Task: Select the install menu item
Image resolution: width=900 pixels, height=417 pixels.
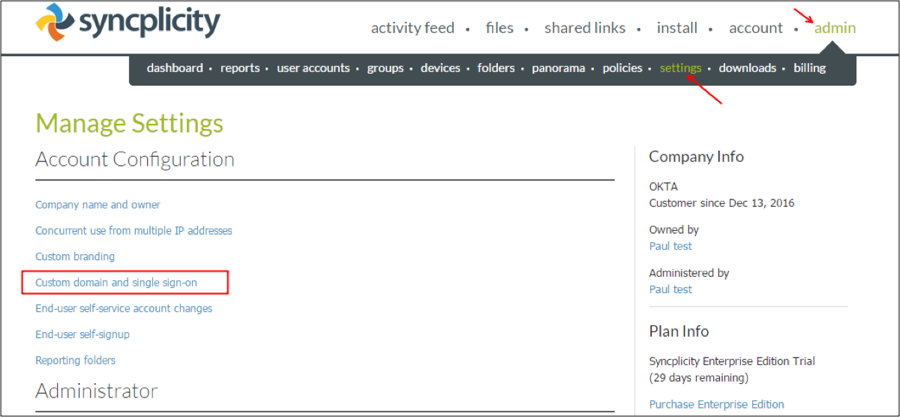Action: click(677, 28)
